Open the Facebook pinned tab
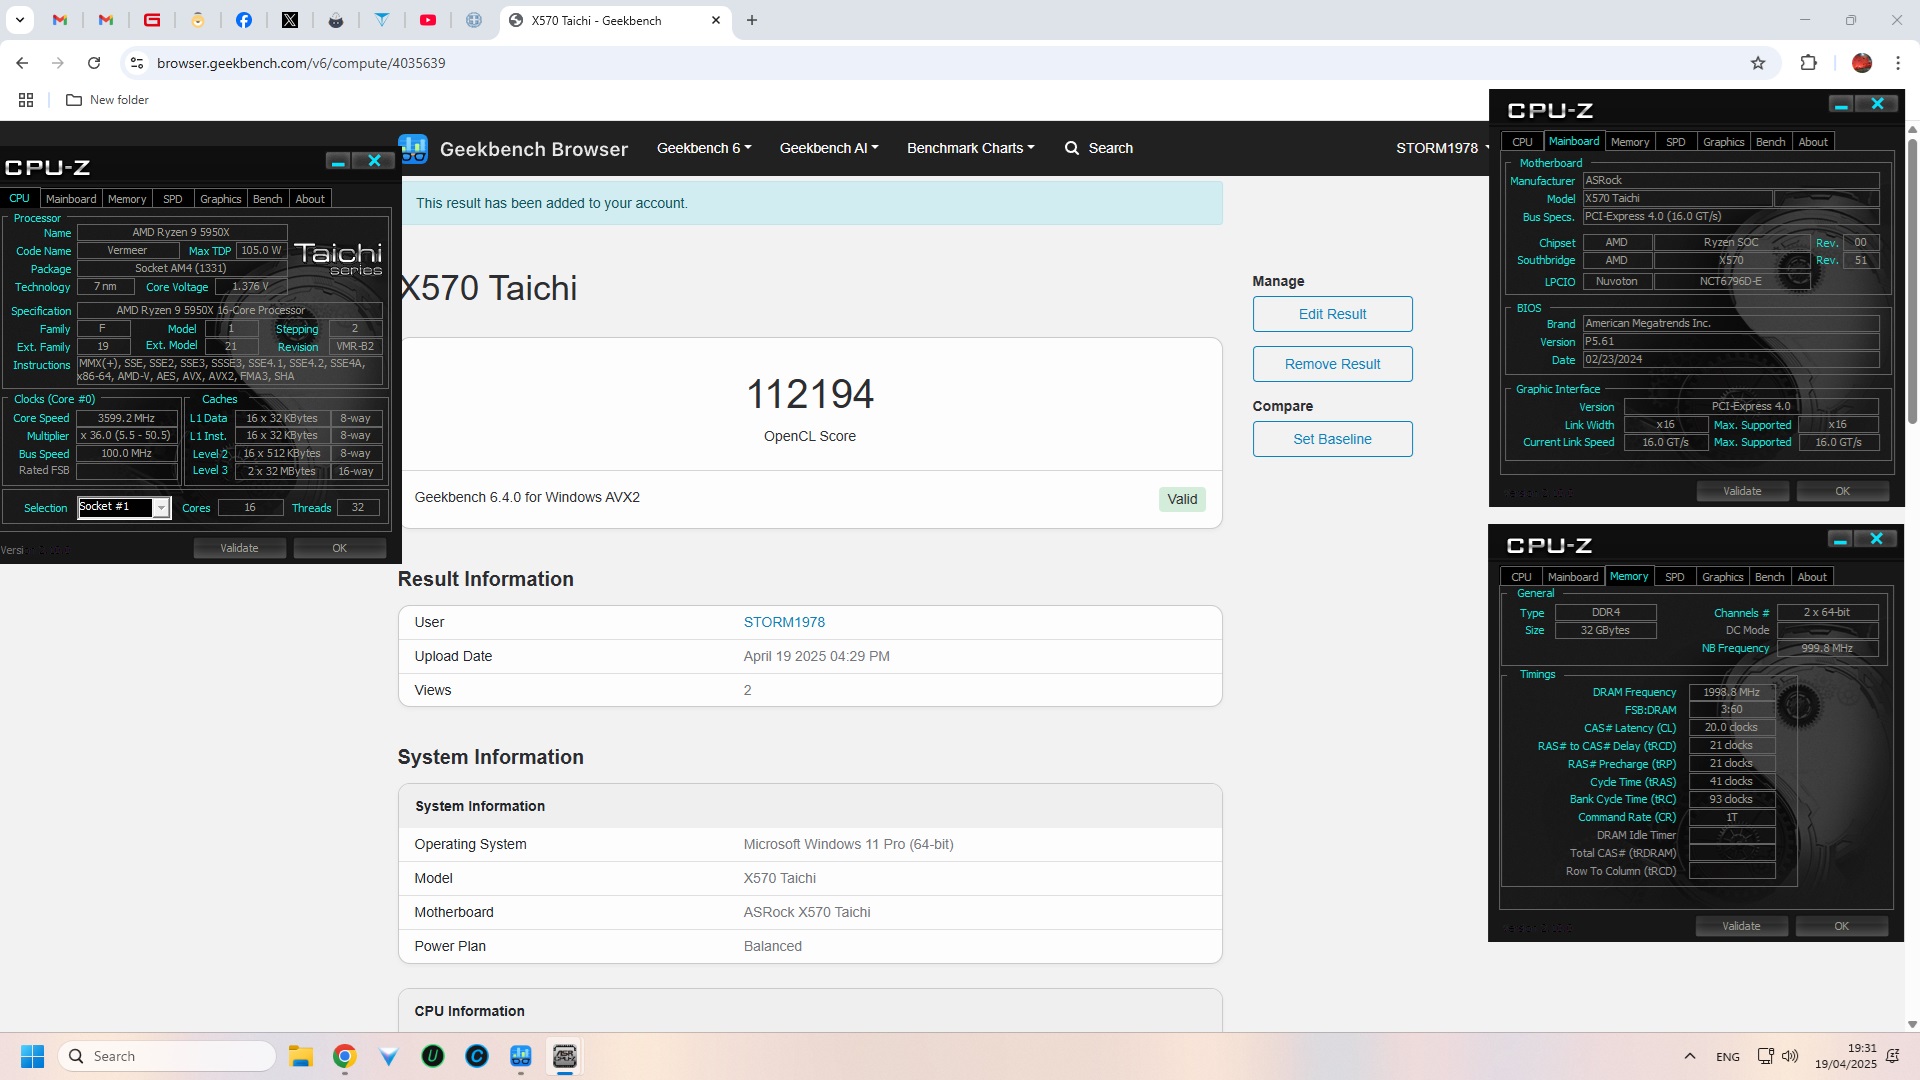The image size is (1920, 1080). (x=244, y=20)
